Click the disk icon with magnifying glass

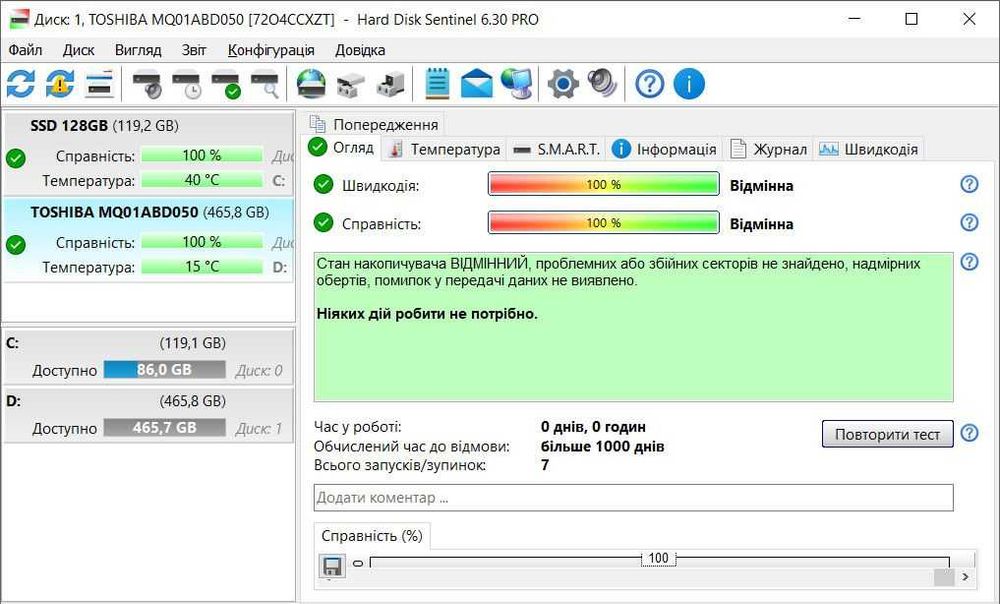(x=265, y=85)
